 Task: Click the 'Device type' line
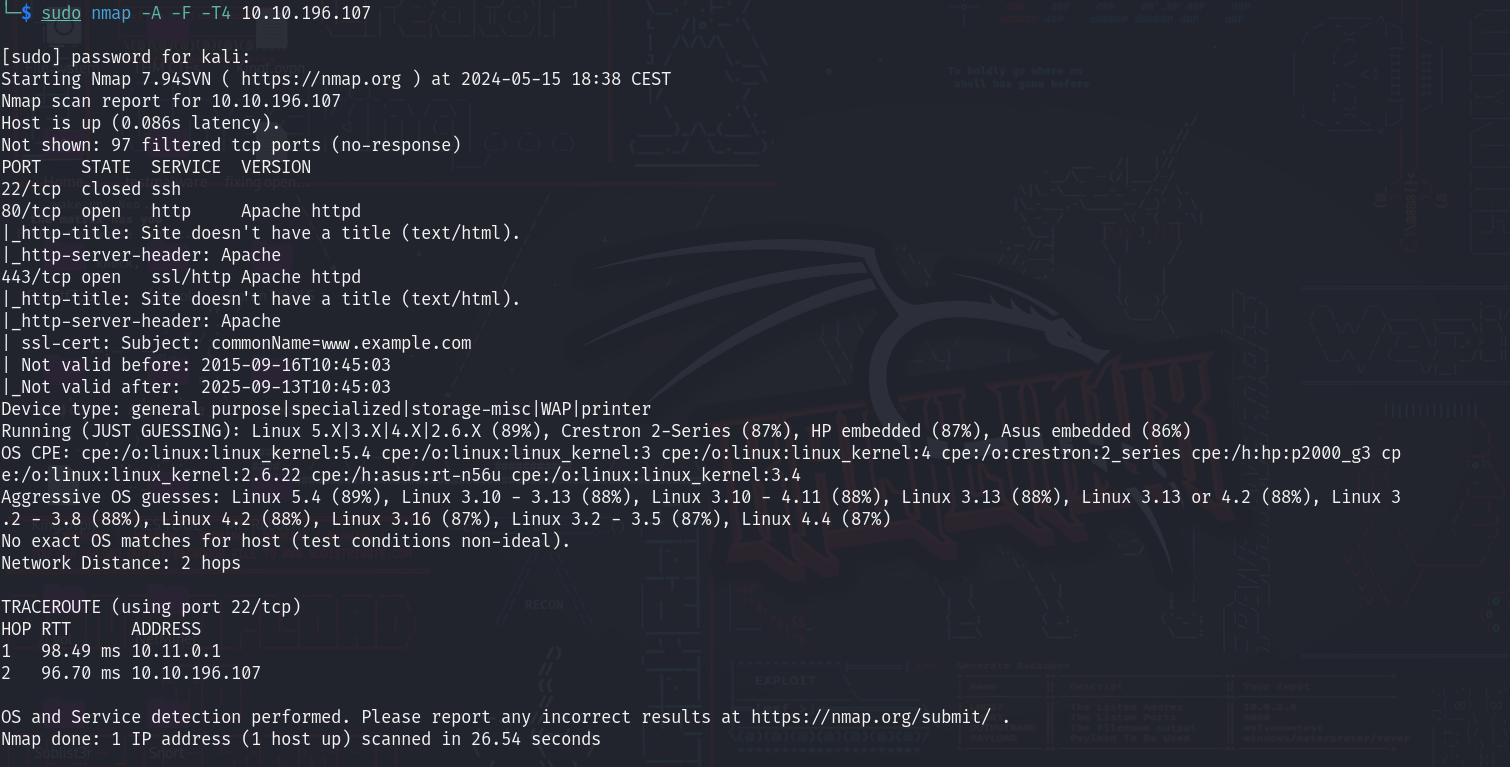(x=326, y=409)
